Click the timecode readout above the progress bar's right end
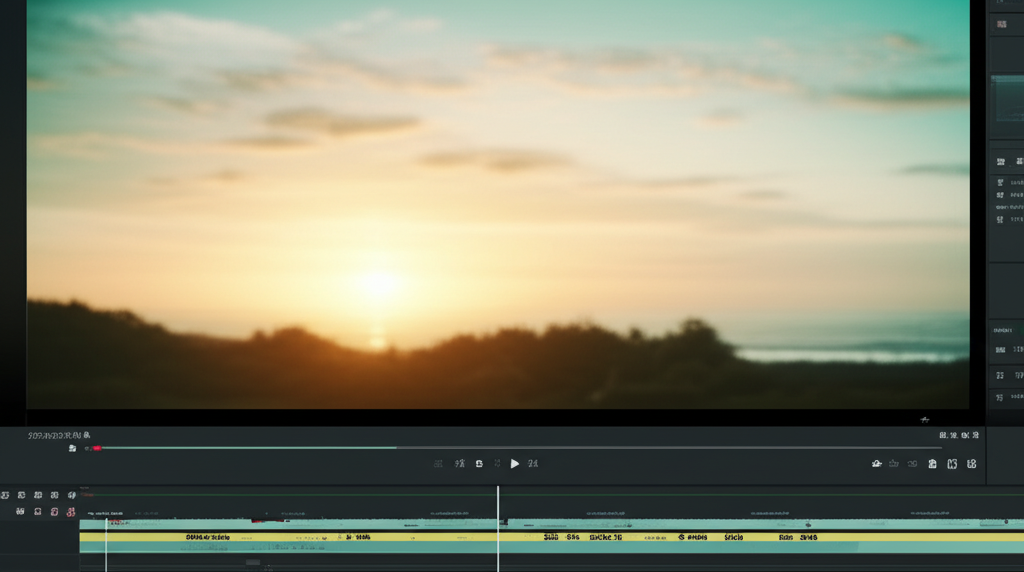Screen dimensions: 1024x572 (x=959, y=435)
